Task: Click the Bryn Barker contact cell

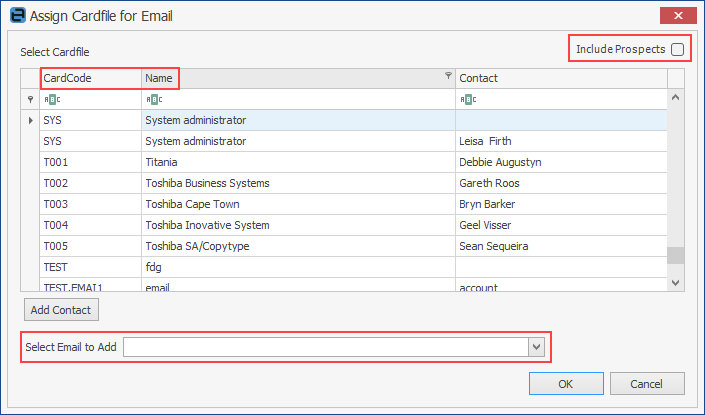Action: pos(561,204)
